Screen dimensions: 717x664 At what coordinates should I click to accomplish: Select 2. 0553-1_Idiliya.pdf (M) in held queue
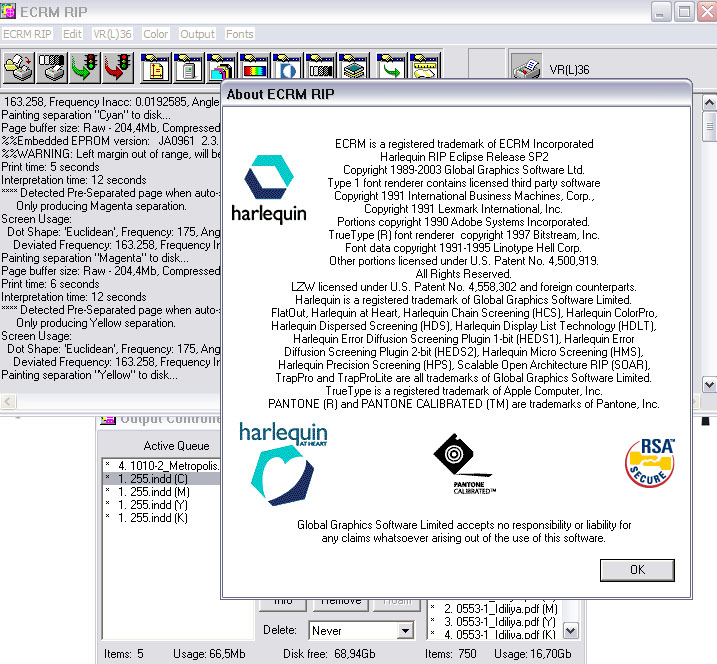(x=495, y=609)
